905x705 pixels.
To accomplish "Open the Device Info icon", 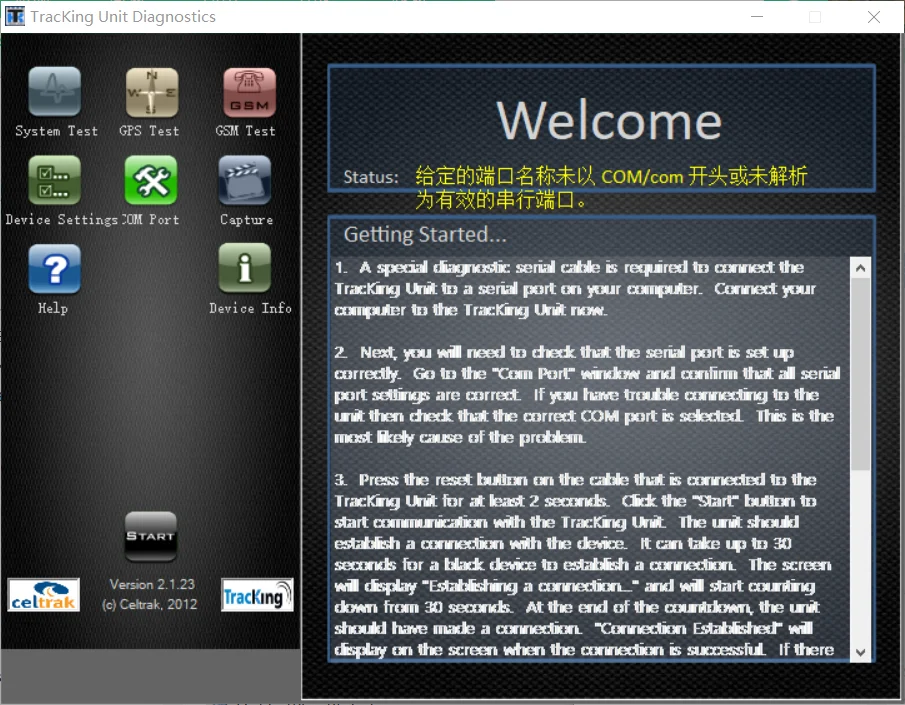I will pos(245,268).
